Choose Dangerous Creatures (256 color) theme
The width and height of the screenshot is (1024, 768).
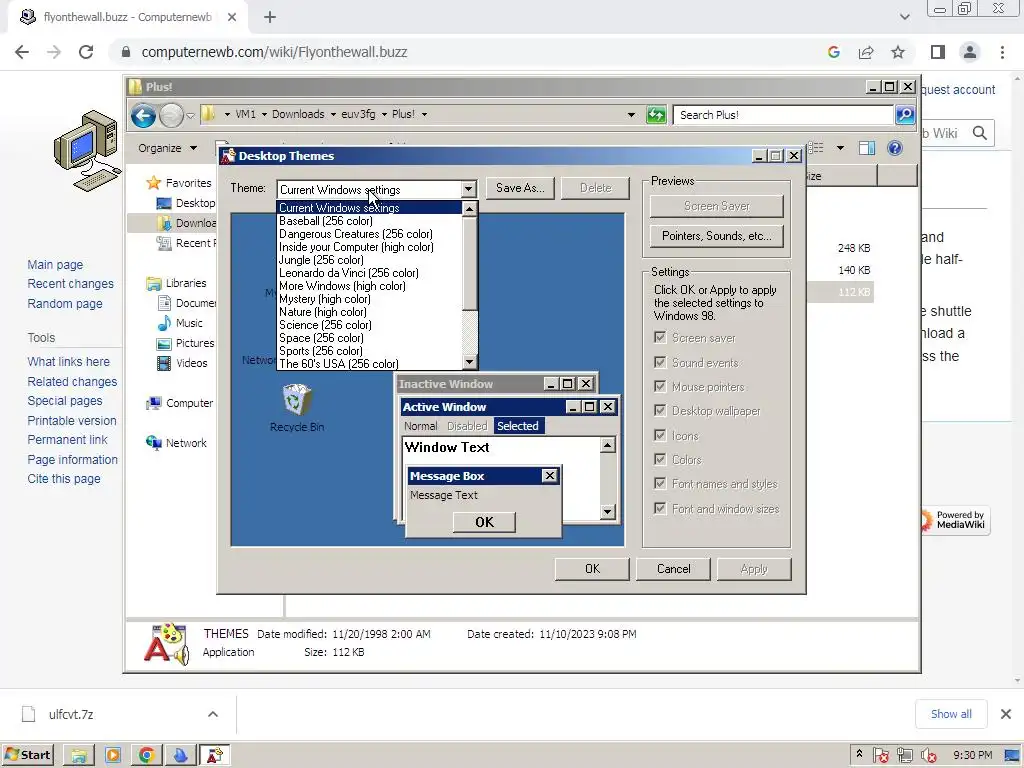click(x=355, y=234)
